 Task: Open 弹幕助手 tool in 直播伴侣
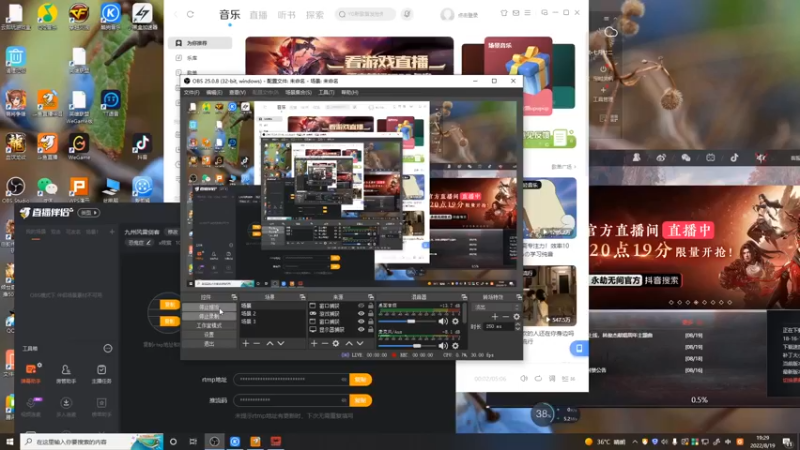[31, 373]
